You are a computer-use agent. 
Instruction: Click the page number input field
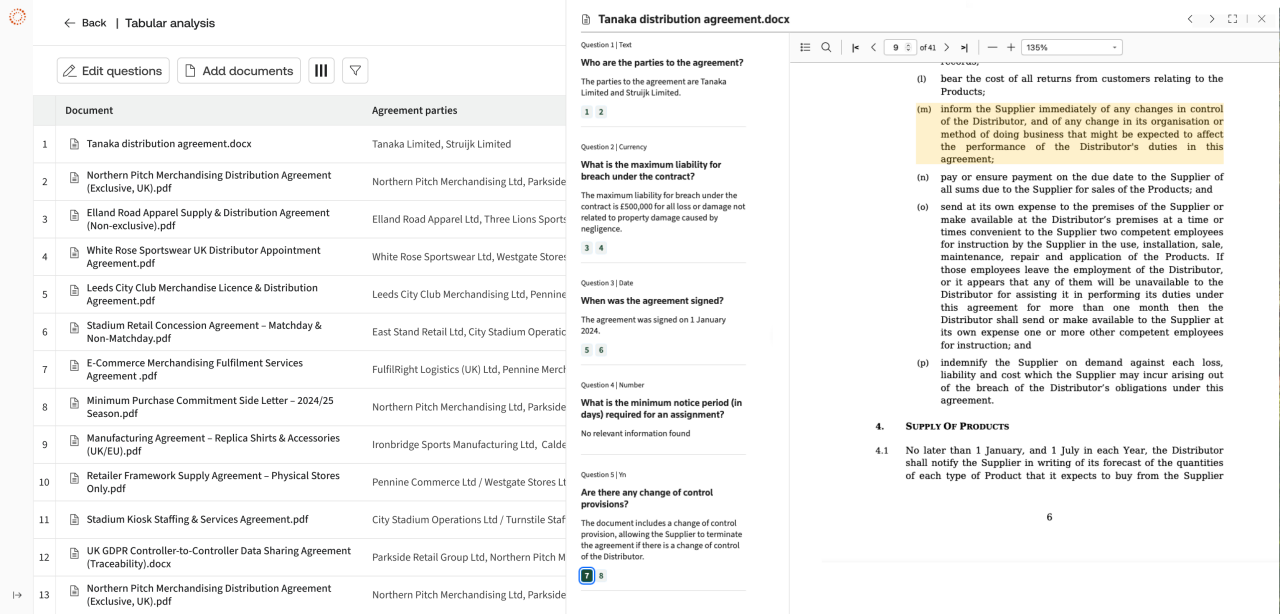[x=896, y=47]
